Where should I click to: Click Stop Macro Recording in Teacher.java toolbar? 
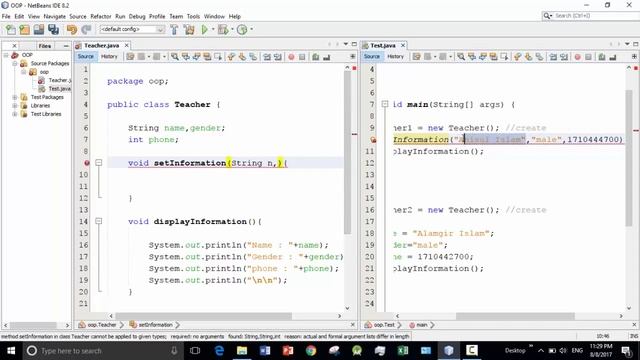click(302, 57)
